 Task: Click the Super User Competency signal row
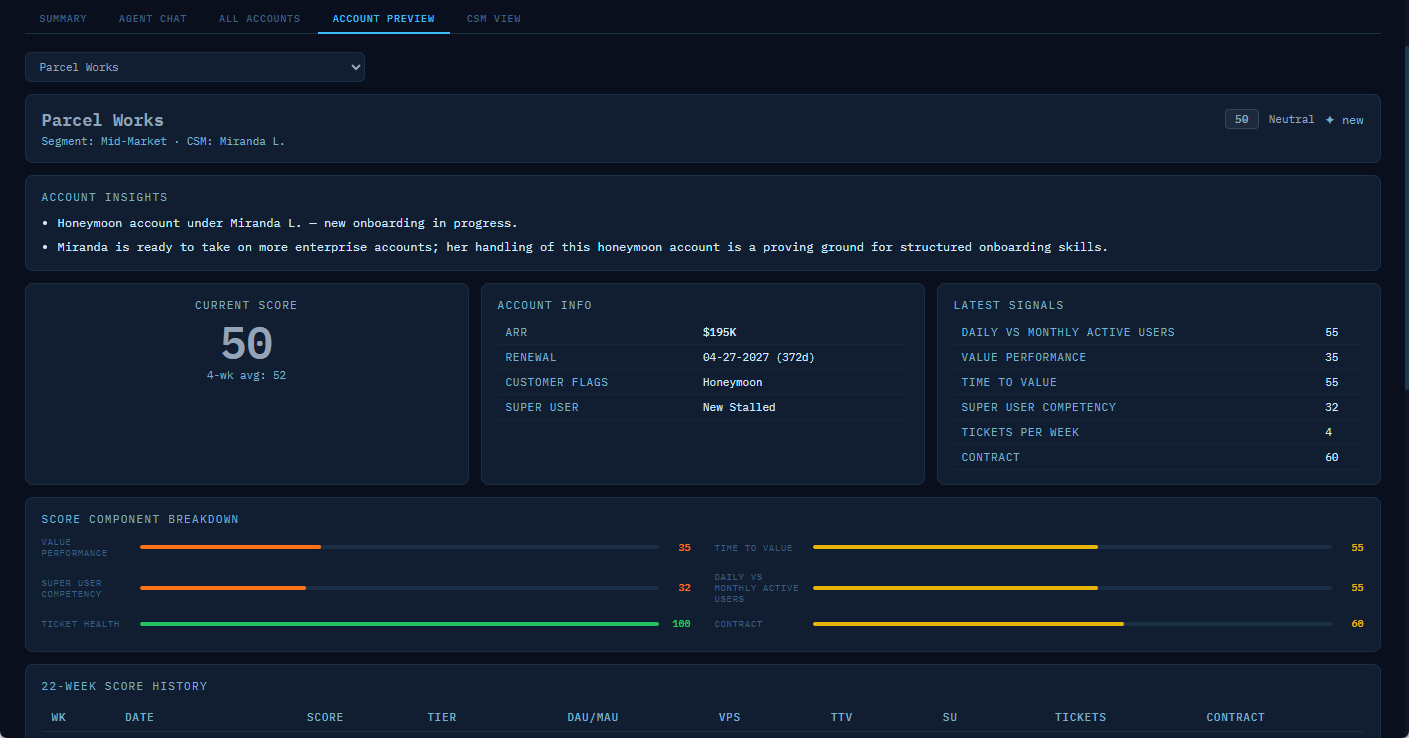[1158, 407]
